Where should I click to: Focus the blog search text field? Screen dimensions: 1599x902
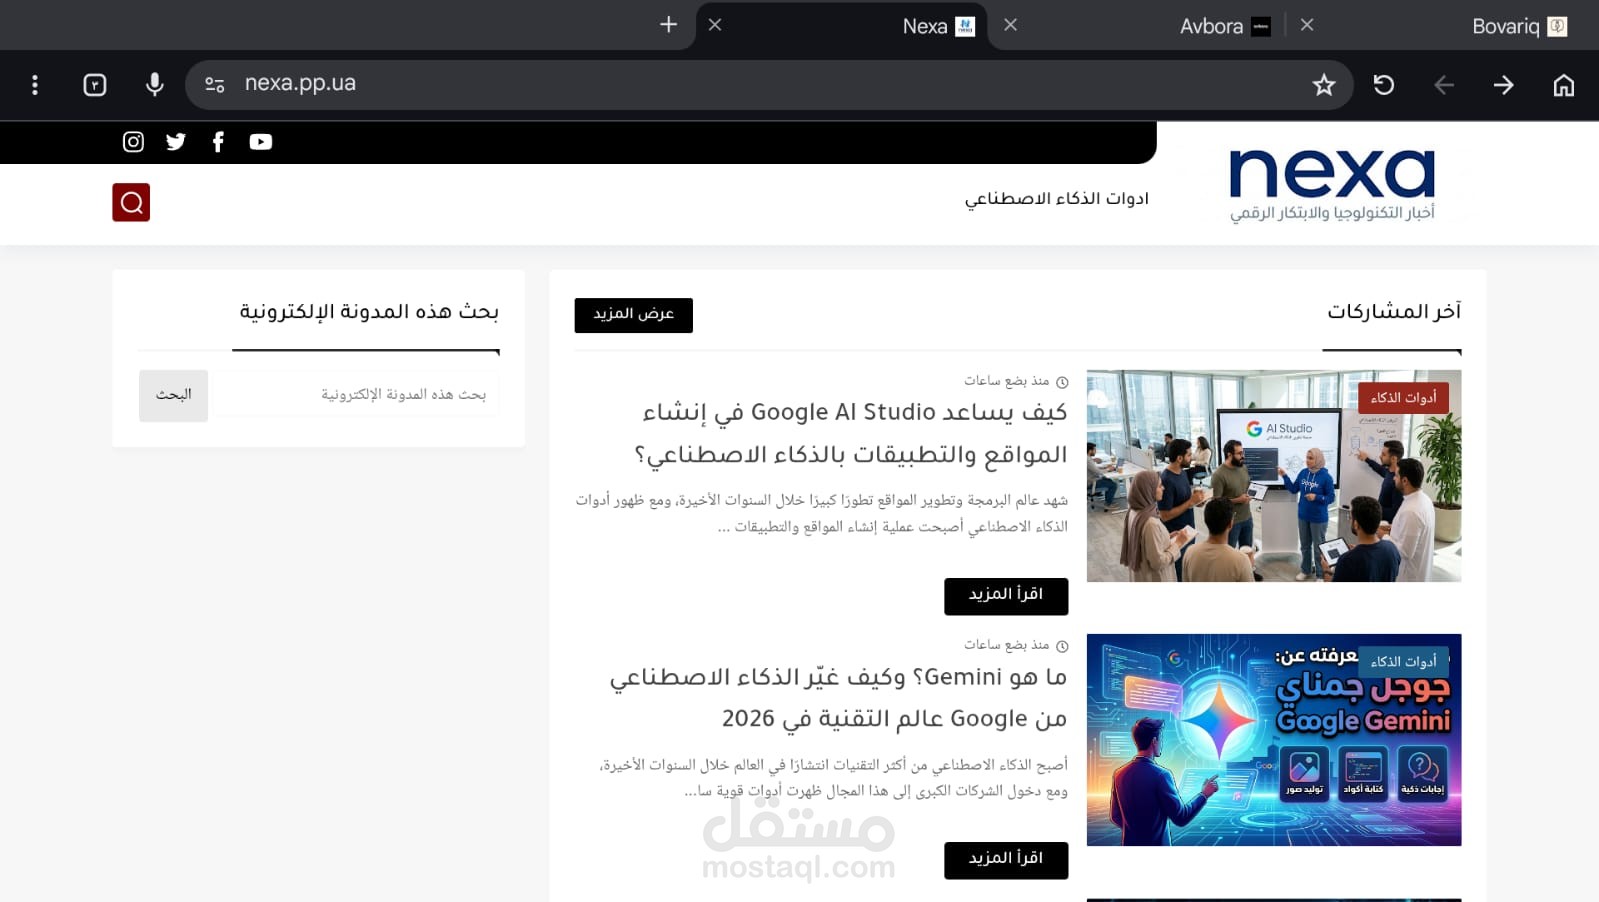point(354,395)
